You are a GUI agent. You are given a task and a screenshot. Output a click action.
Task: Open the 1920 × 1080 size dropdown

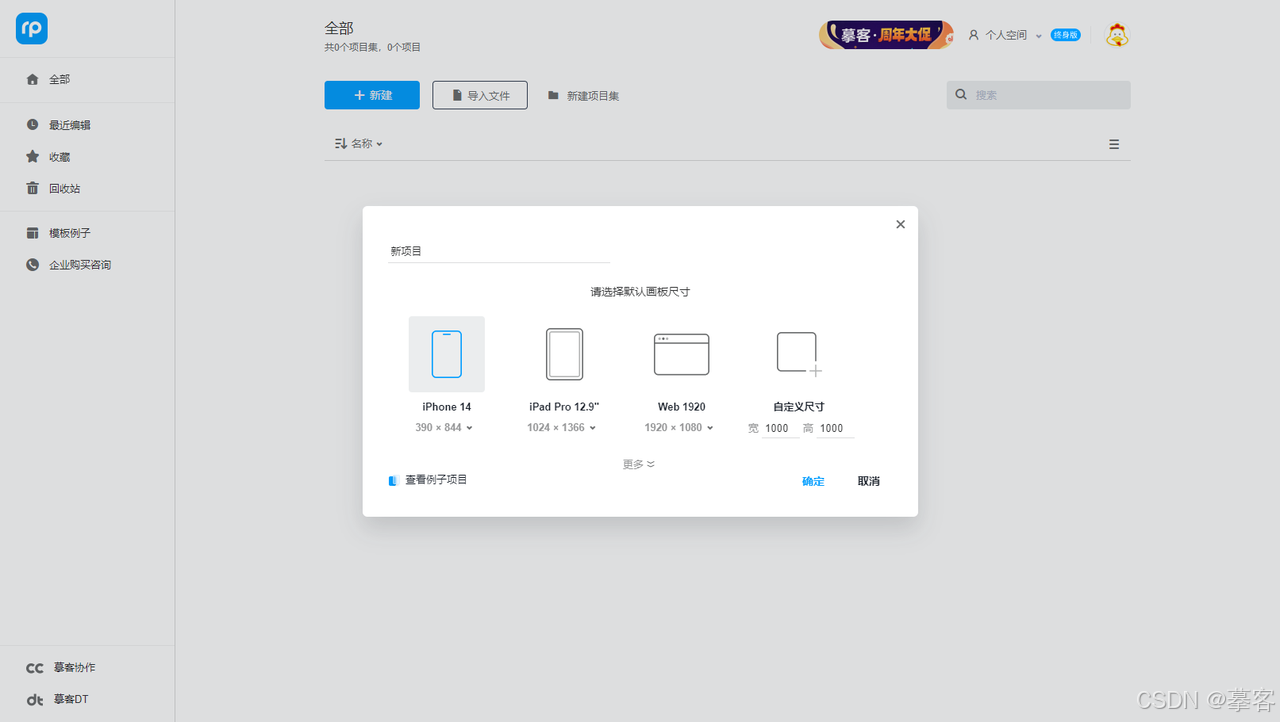pos(679,428)
